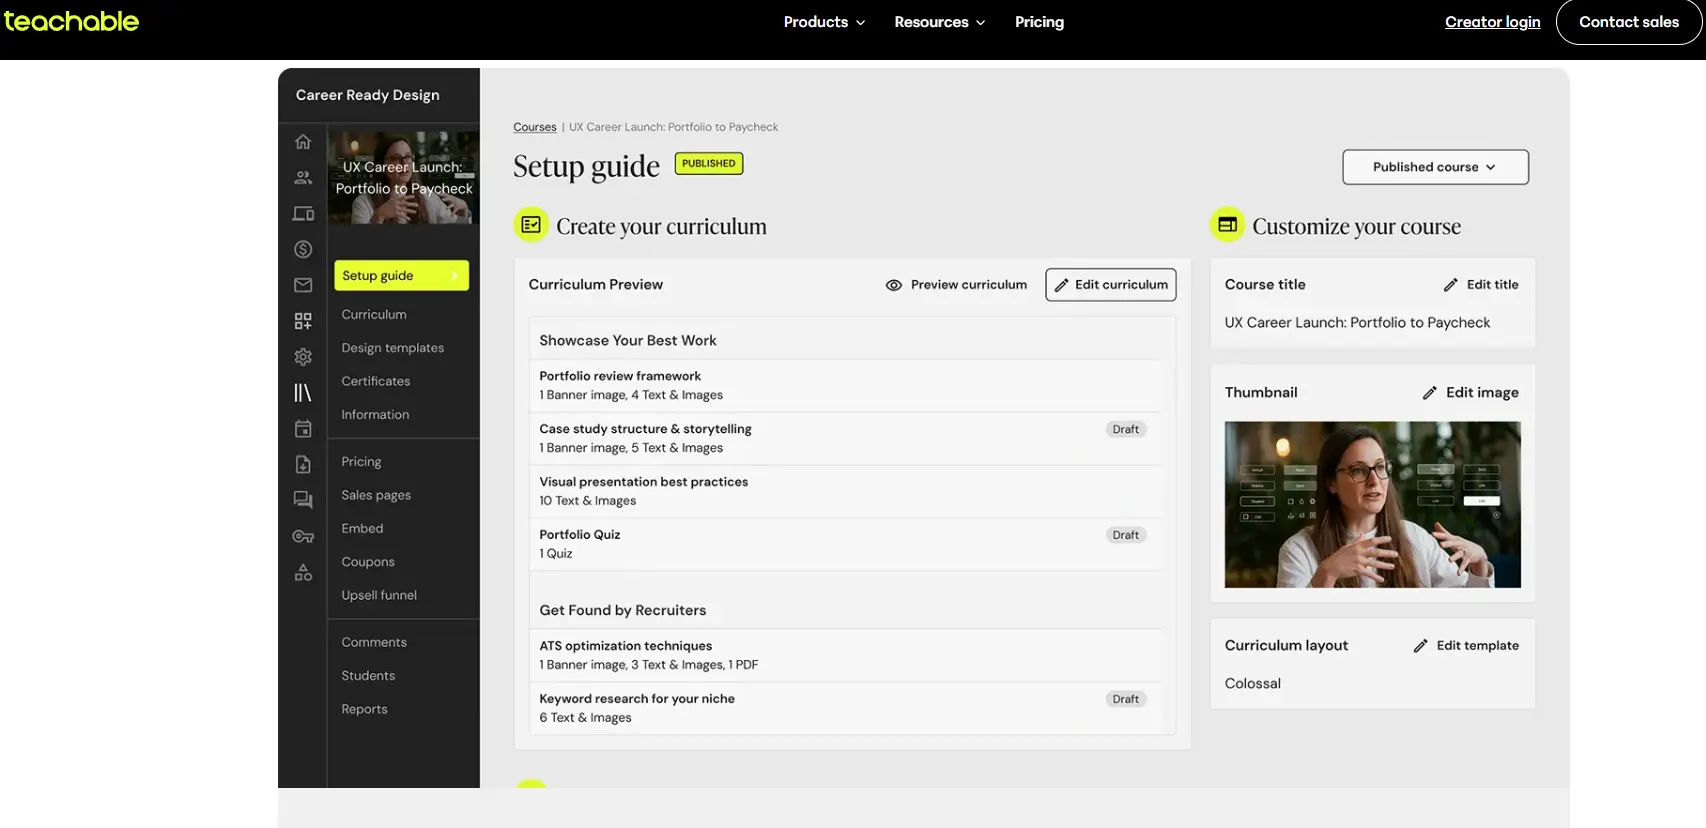Open the devices icon in the sidebar rail
Image resolution: width=1706 pixels, height=828 pixels.
pos(303,214)
